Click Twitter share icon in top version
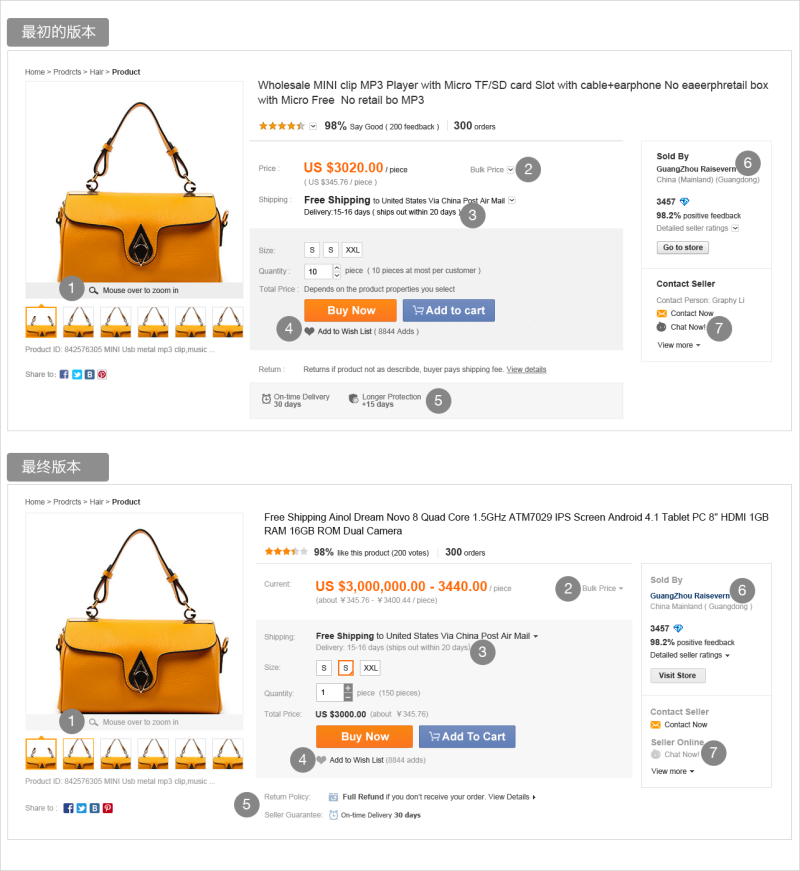This screenshot has height=871, width=800. 77,374
